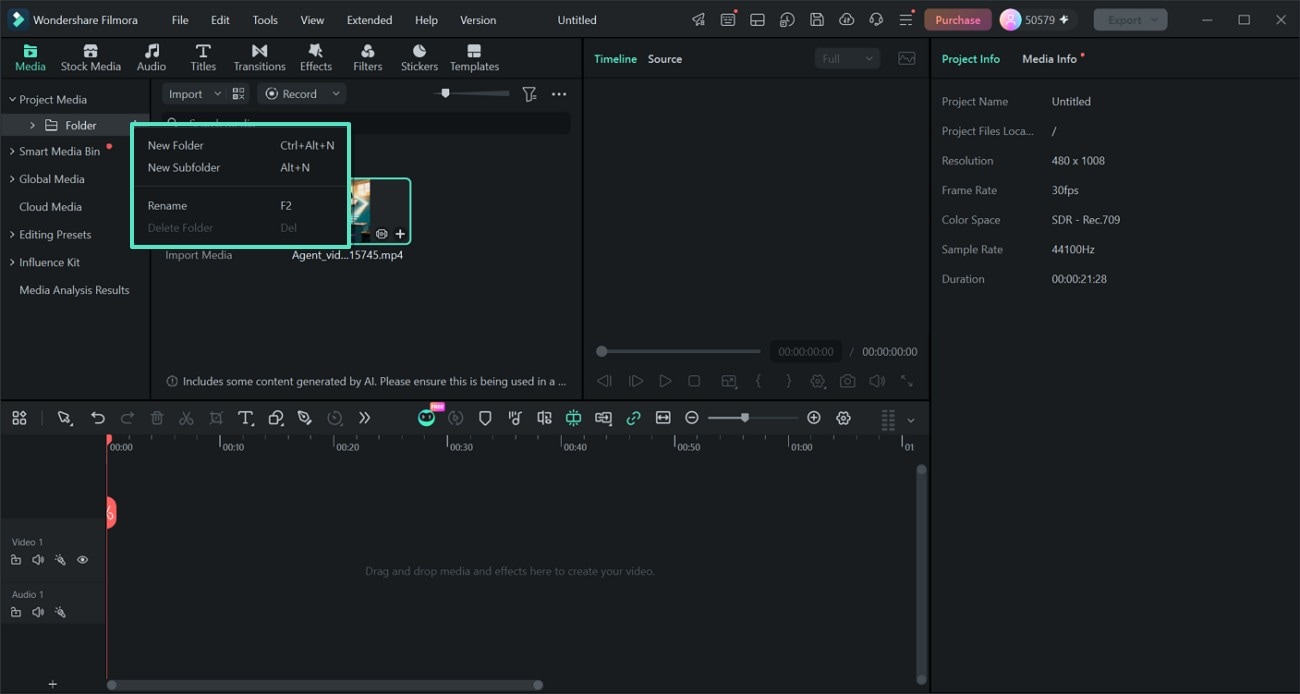Viewport: 1300px width, 694px height.
Task: Open Cloud Media in the sidebar
Action: 50,207
